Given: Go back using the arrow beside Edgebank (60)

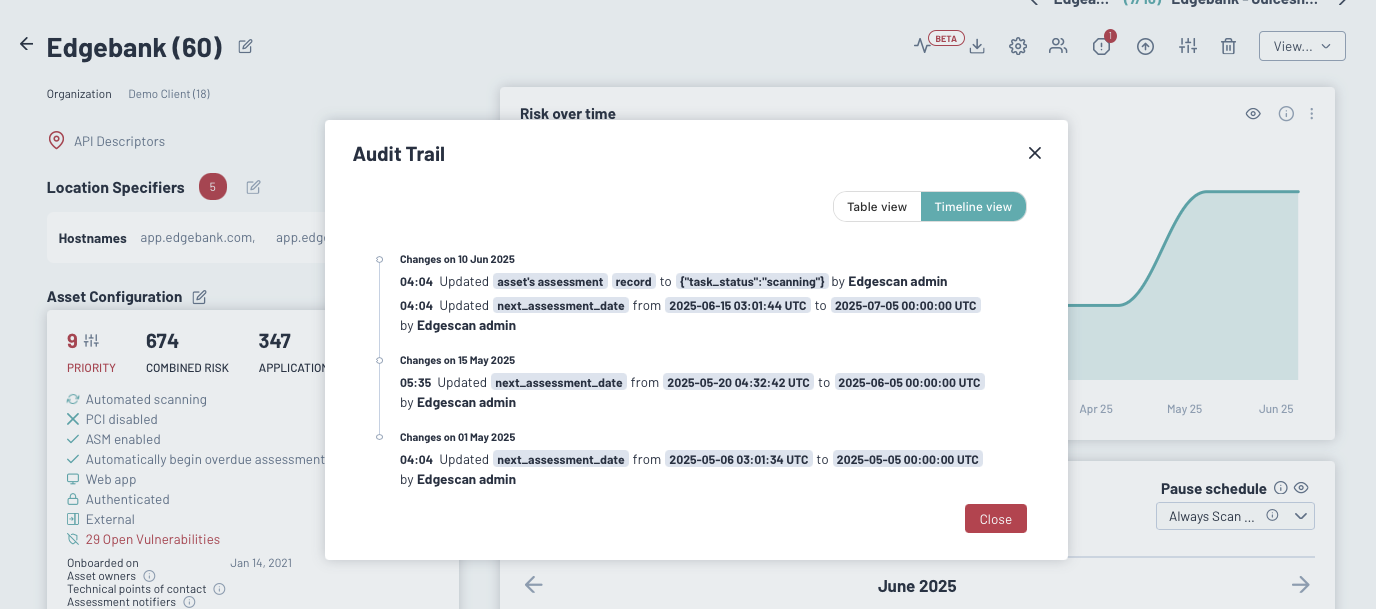Looking at the screenshot, I should point(26,45).
